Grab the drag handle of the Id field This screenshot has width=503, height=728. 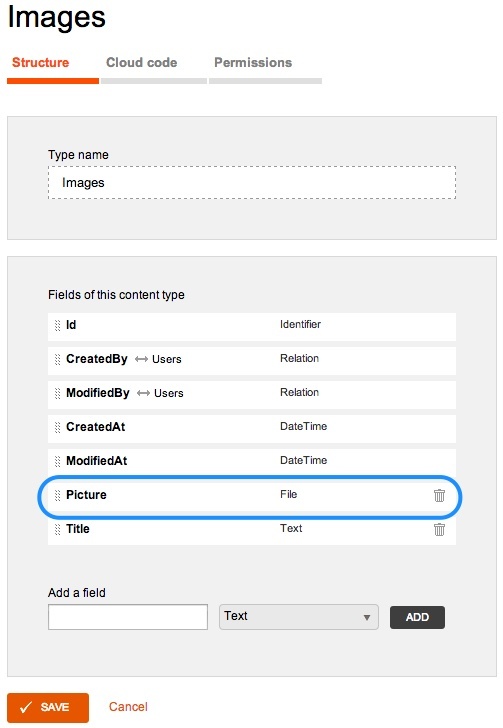pyautogui.click(x=58, y=325)
